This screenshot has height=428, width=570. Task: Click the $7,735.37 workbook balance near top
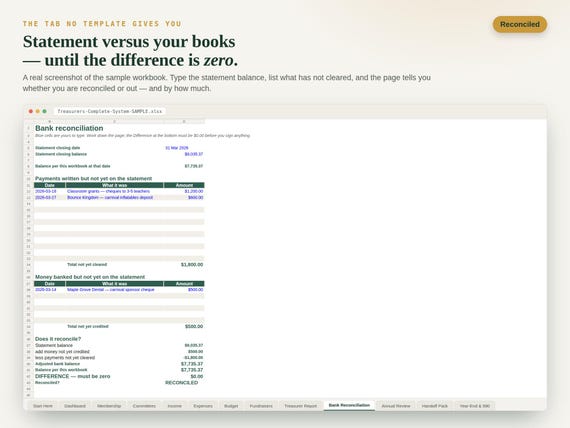tap(194, 166)
